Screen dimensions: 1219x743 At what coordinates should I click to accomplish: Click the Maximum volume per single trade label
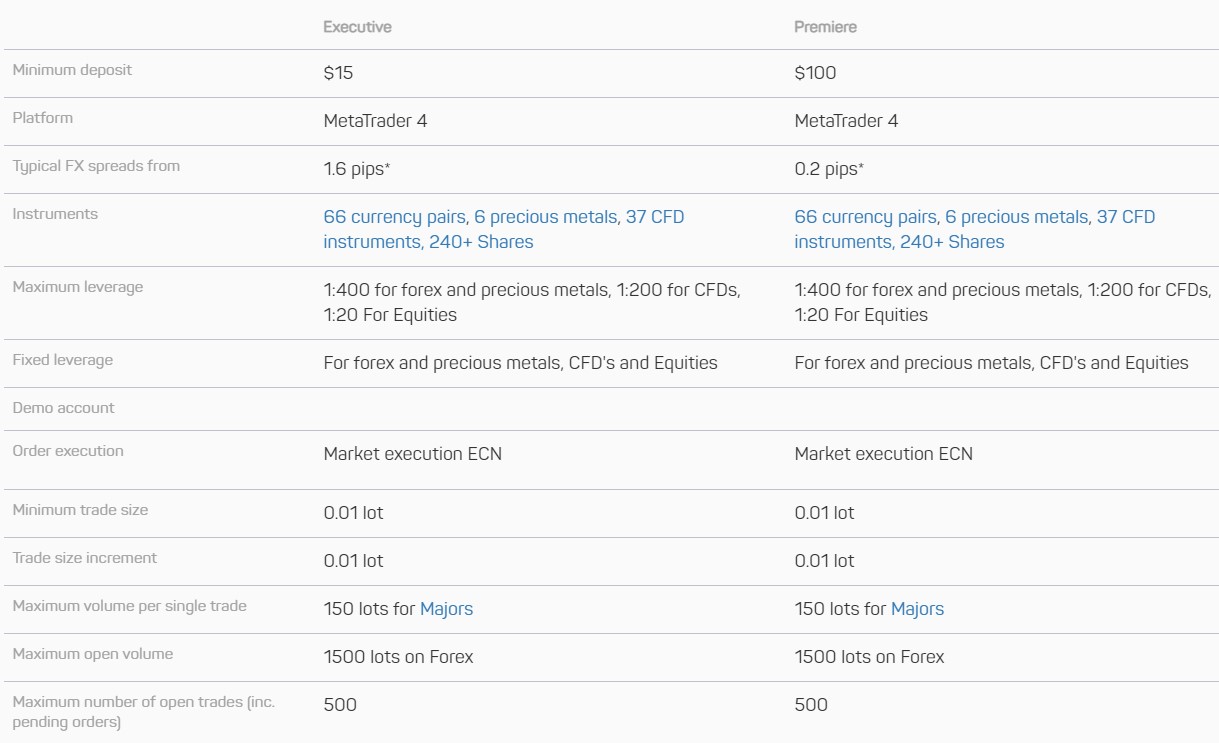129,606
